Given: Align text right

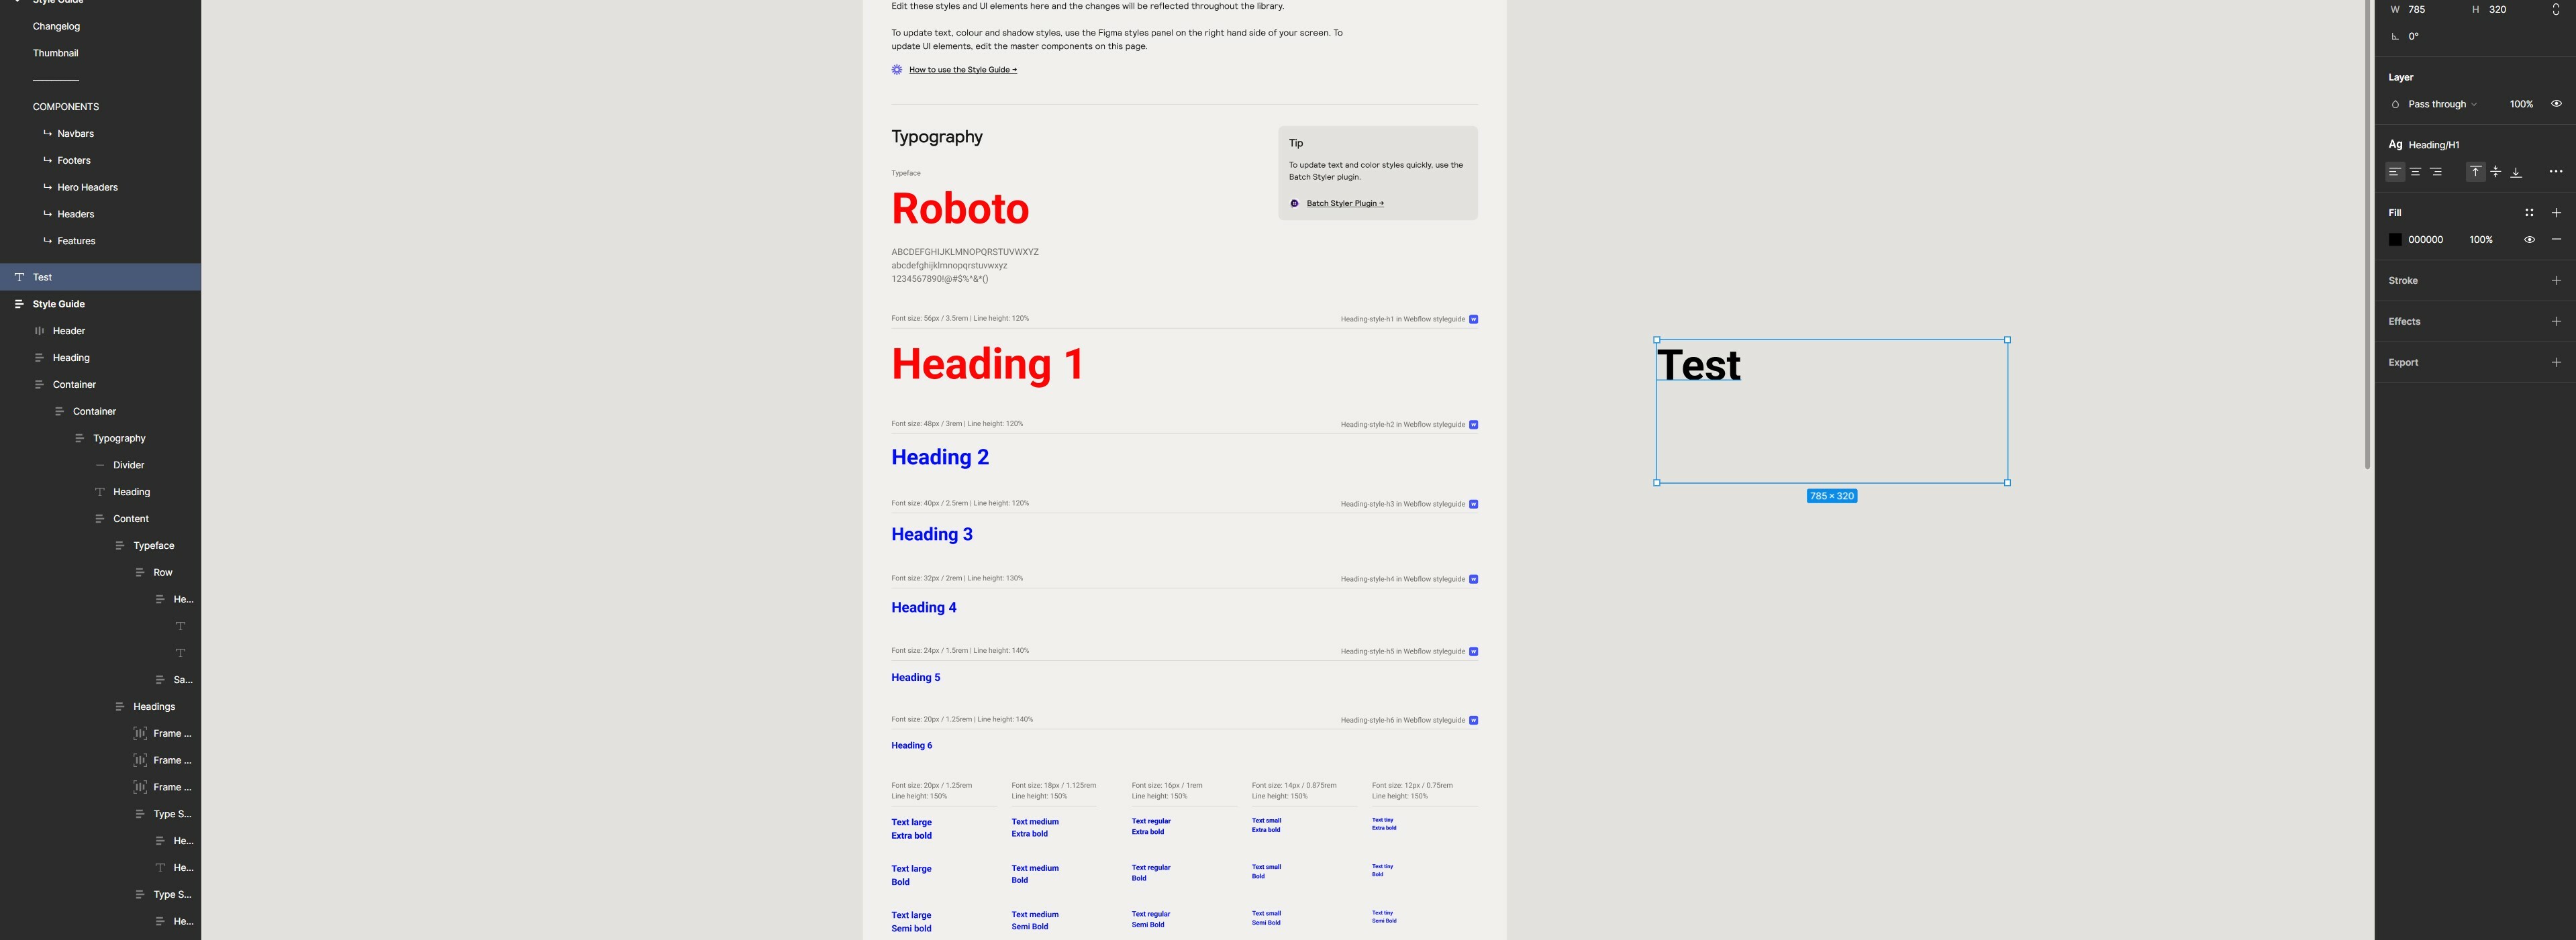Looking at the screenshot, I should coord(2436,172).
